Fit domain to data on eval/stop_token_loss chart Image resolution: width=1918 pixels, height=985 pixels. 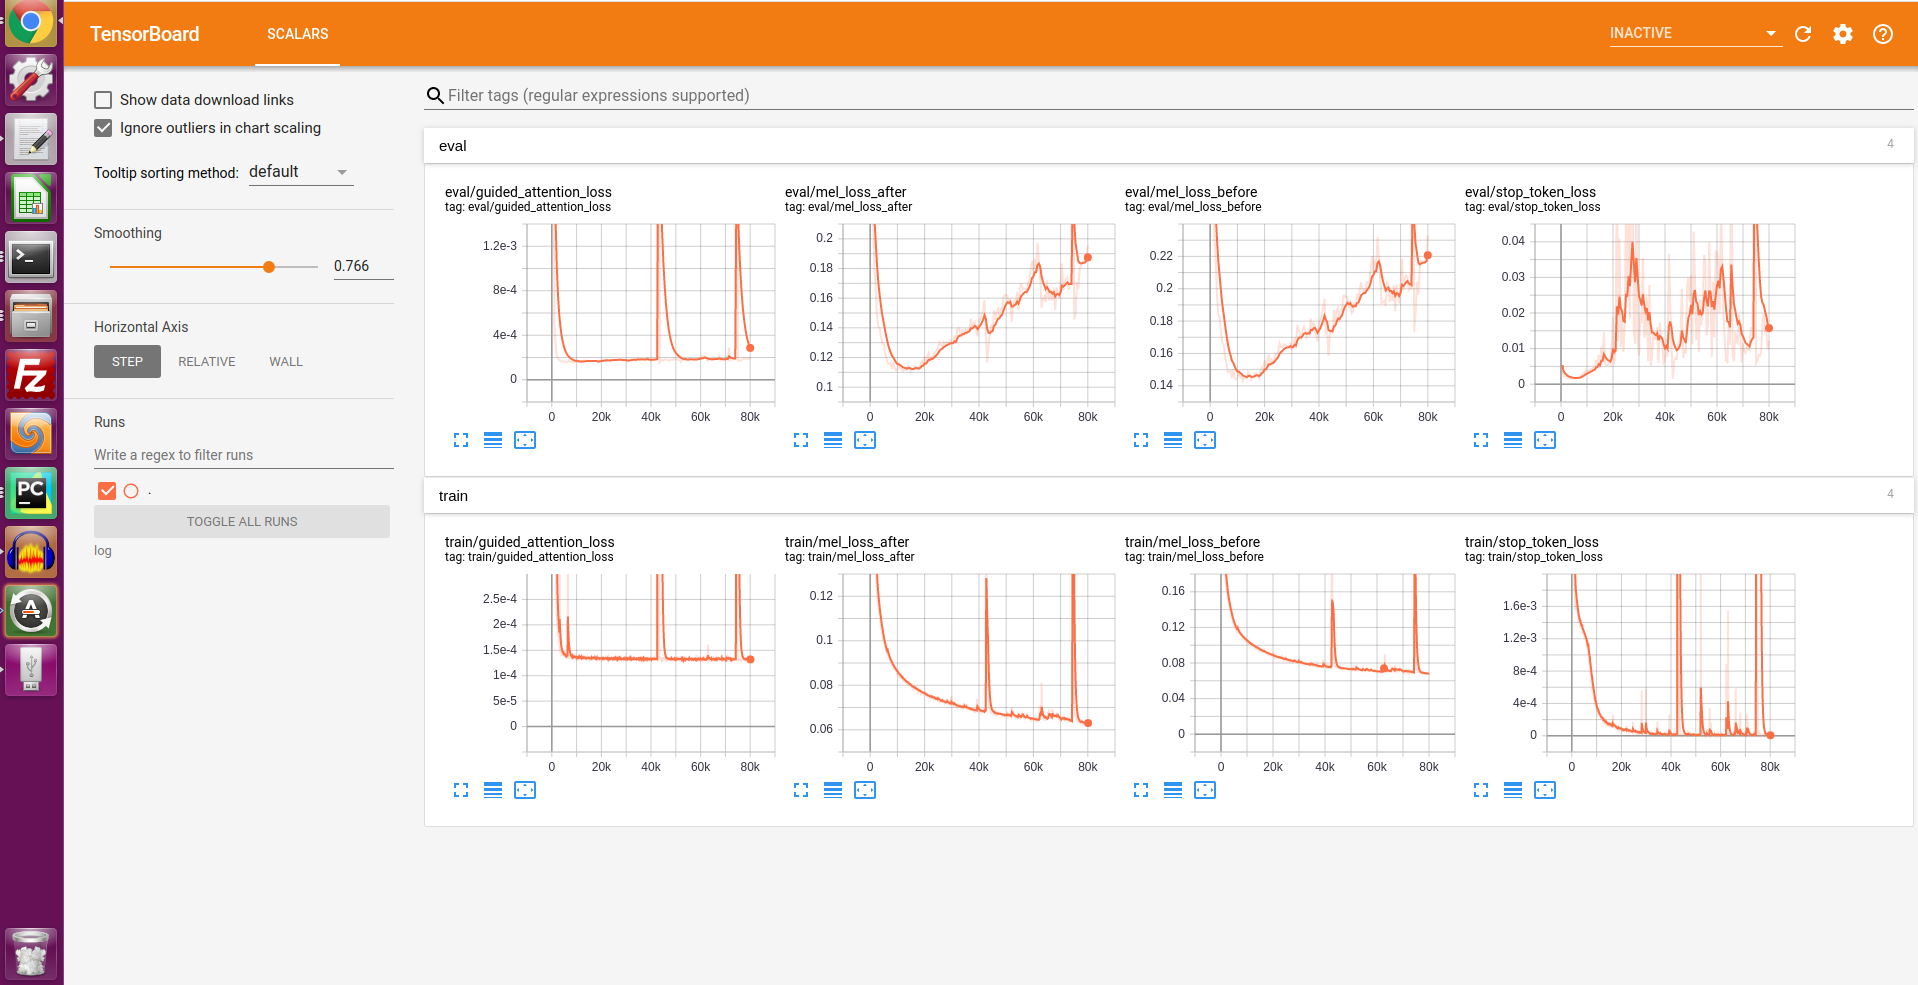click(1545, 440)
